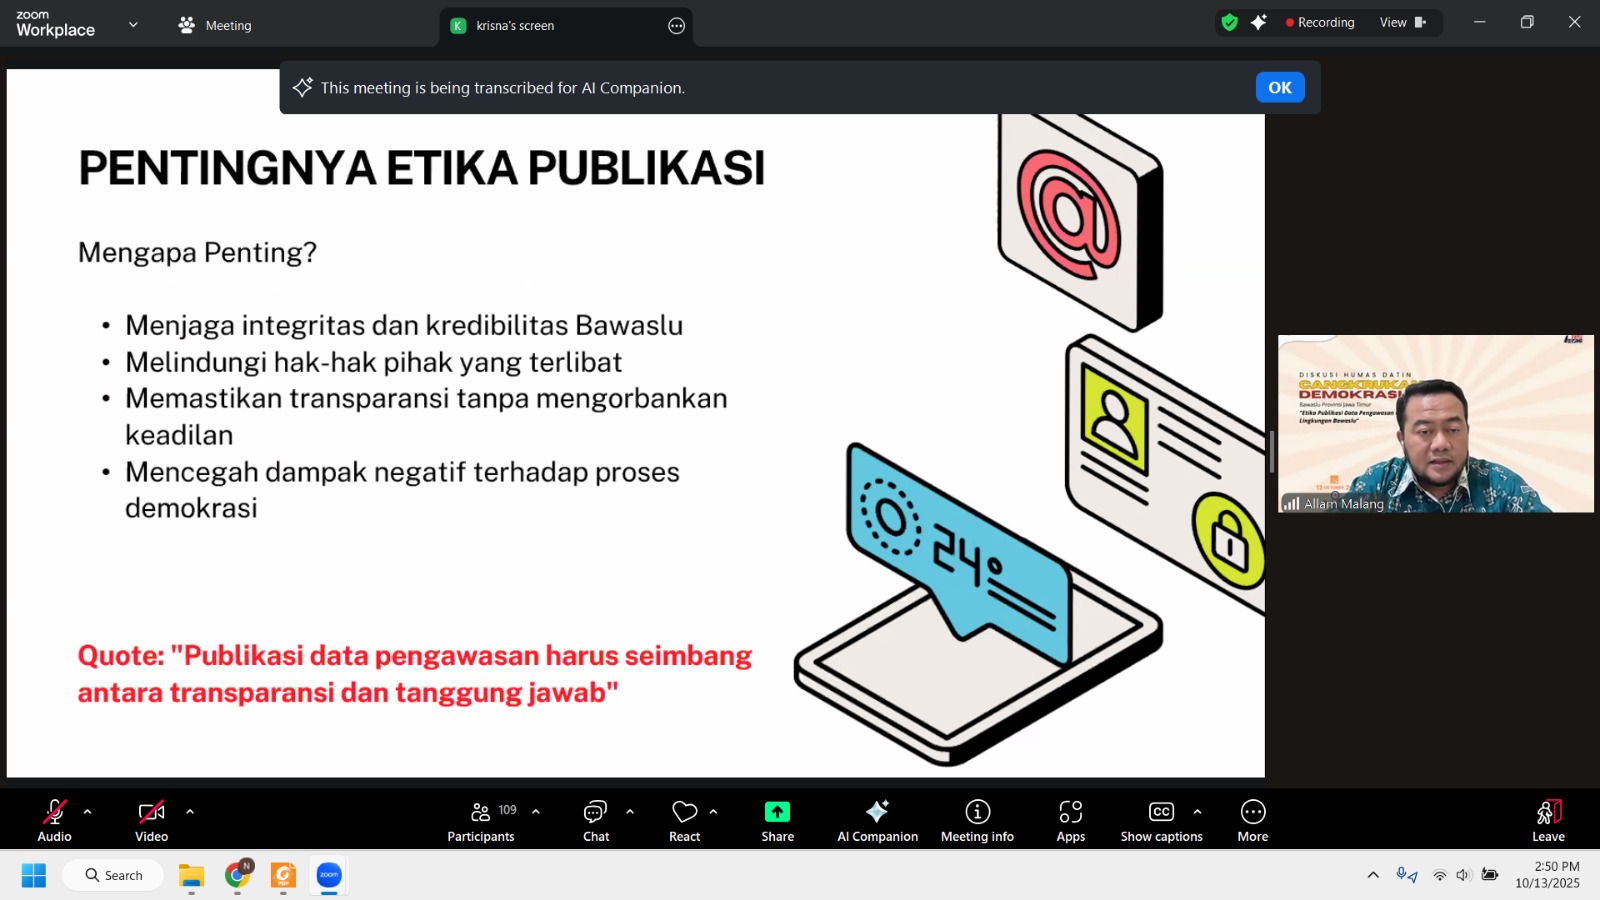Viewport: 1600px width, 900px height.
Task: Expand the audio settings arrow
Action: (x=88, y=812)
